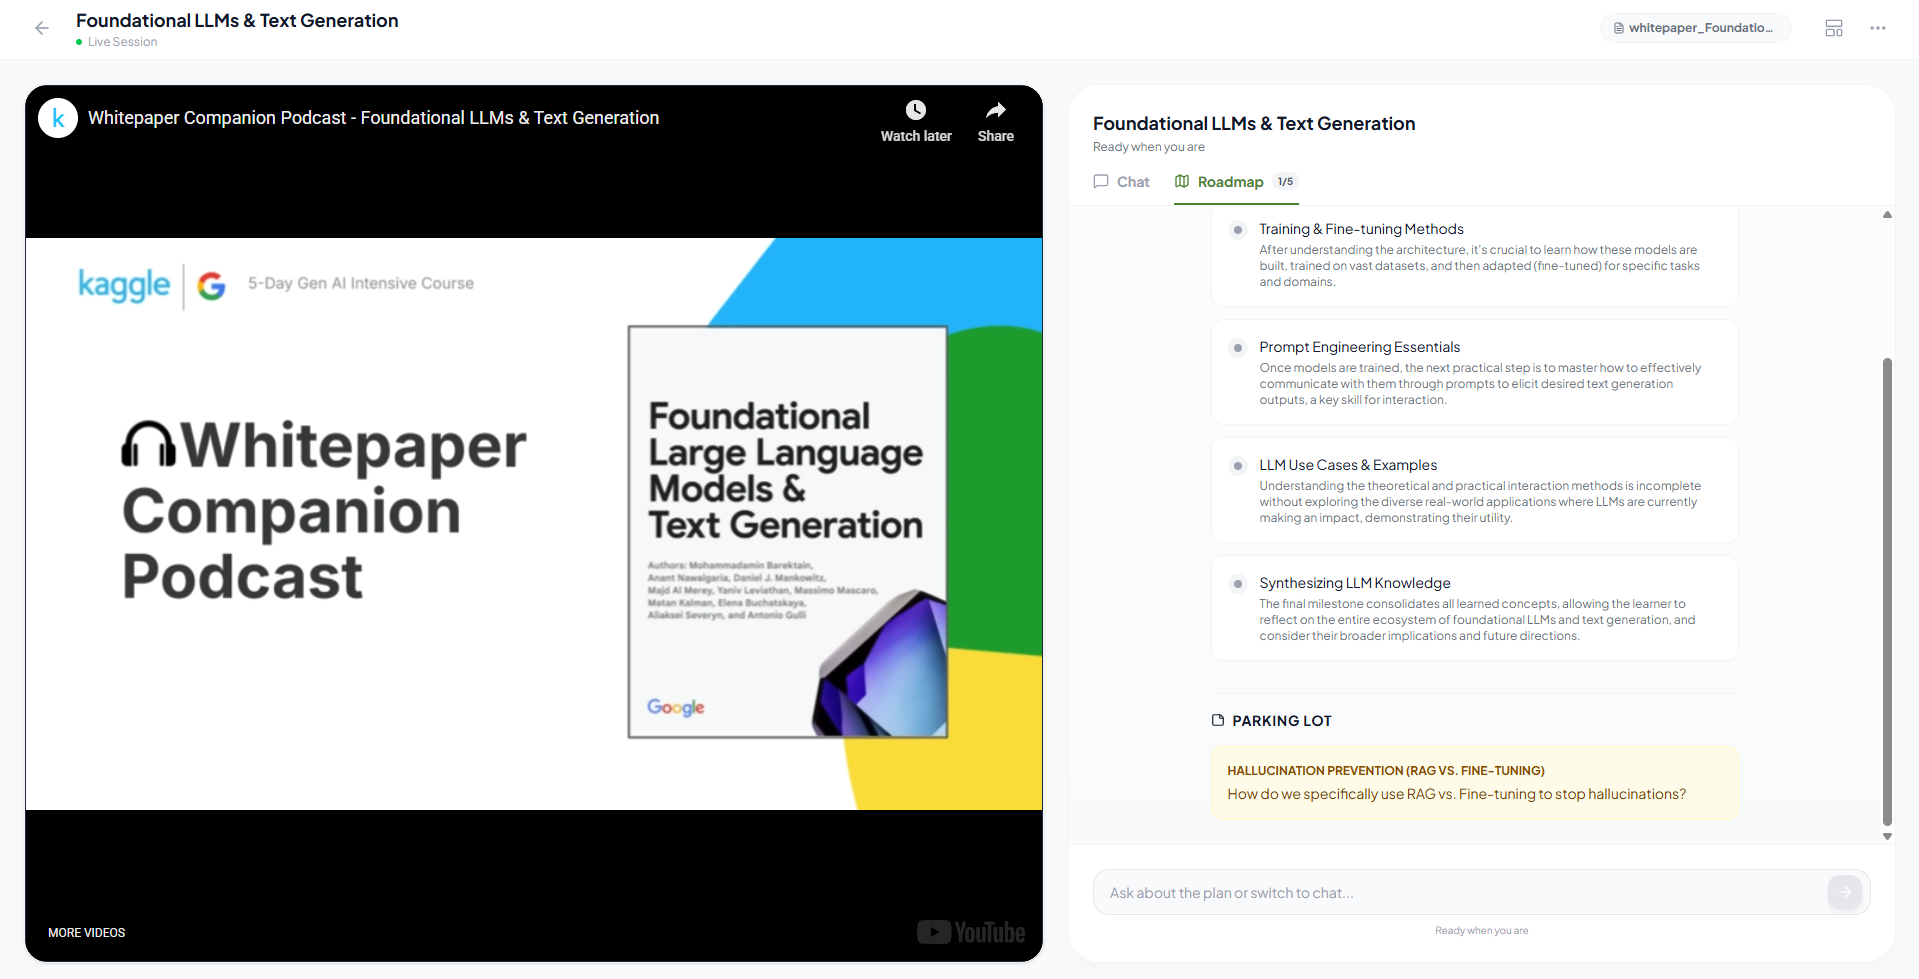Click the send arrow button
The height and width of the screenshot is (979, 1919).
coord(1845,892)
